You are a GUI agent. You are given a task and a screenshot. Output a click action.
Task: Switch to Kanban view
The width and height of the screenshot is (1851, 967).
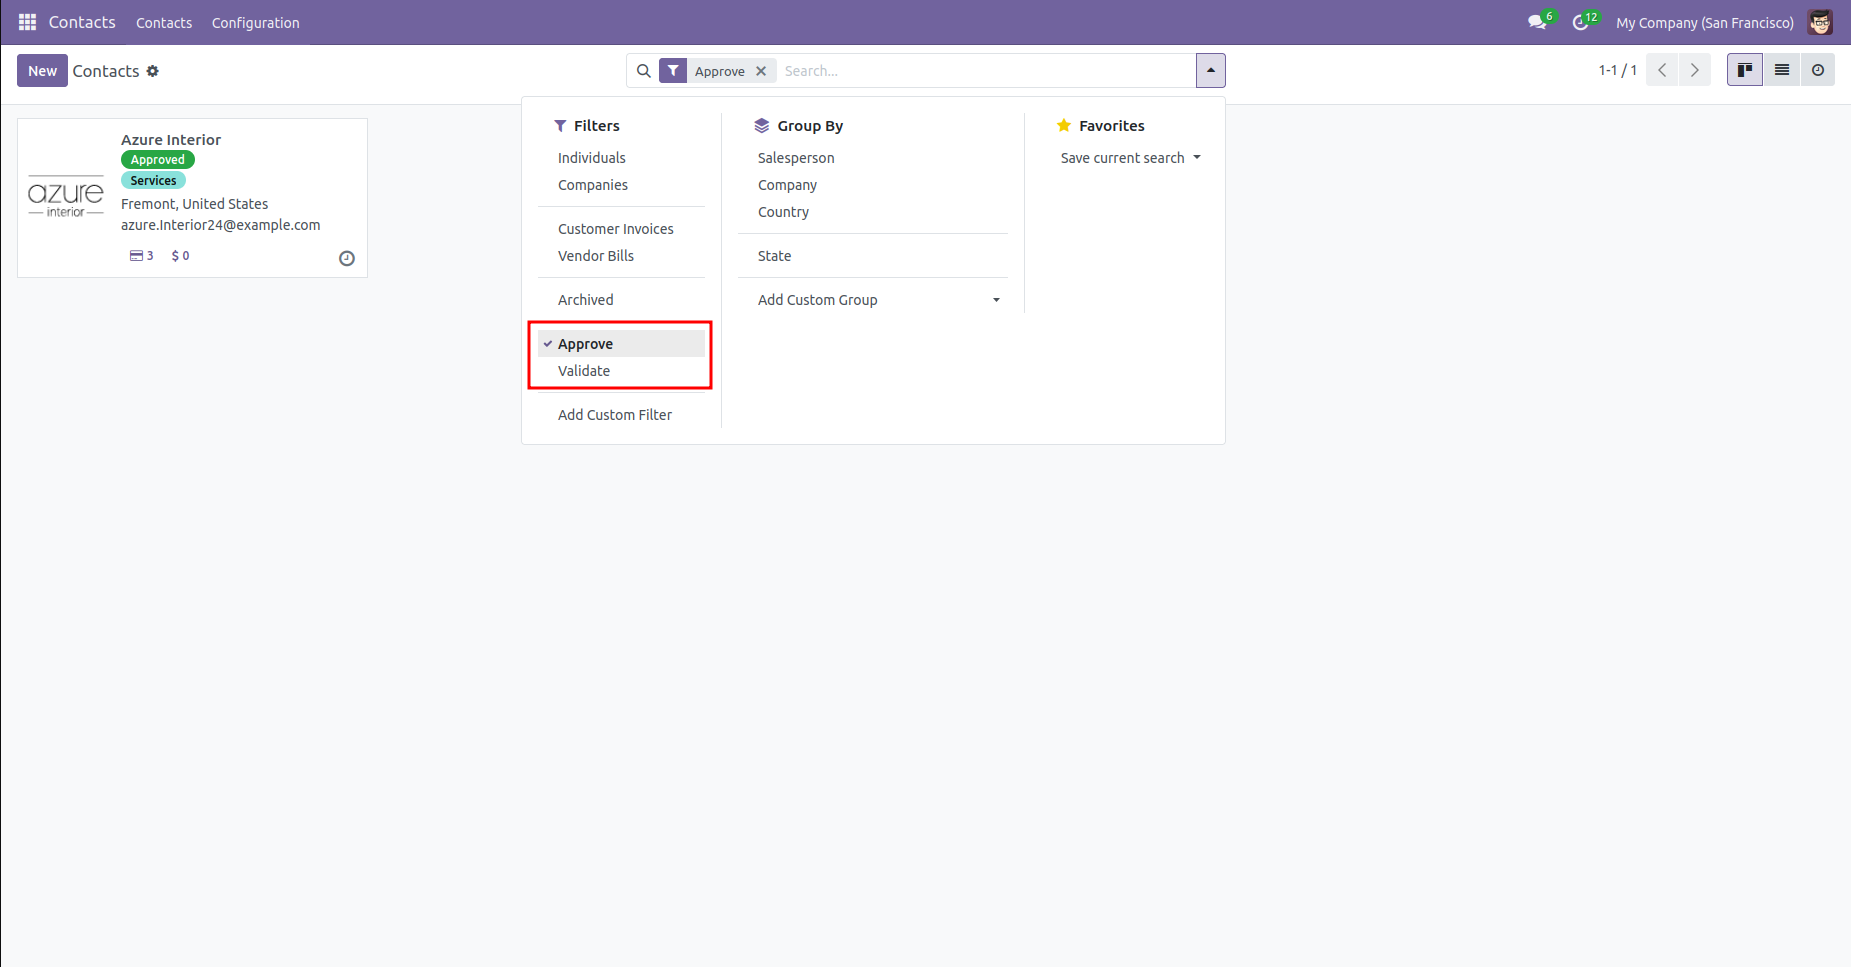(x=1745, y=70)
